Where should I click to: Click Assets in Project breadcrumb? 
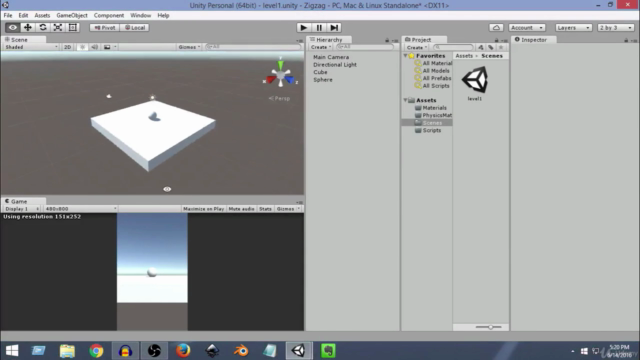(464, 56)
